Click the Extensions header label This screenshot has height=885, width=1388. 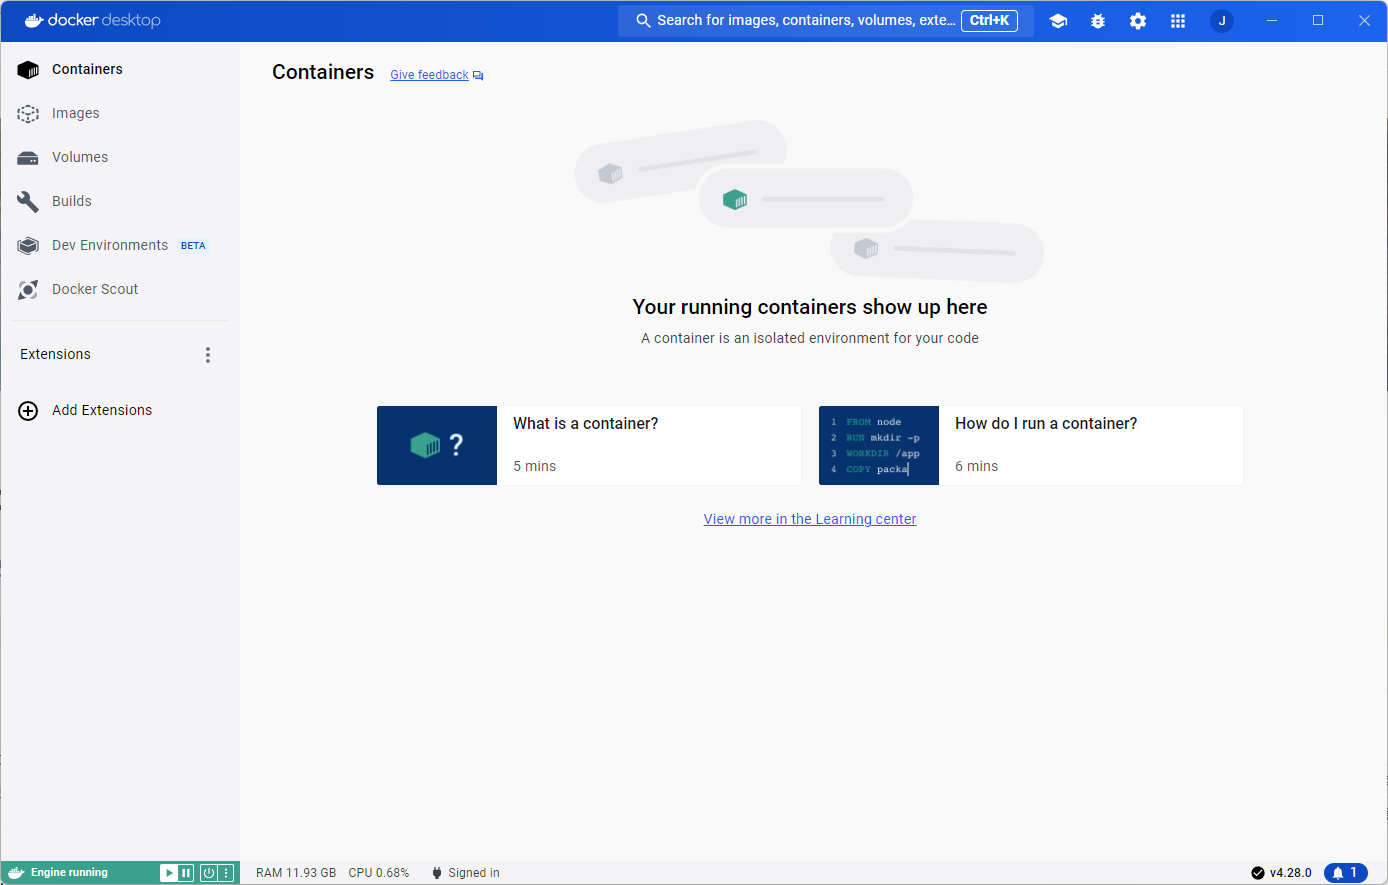55,354
